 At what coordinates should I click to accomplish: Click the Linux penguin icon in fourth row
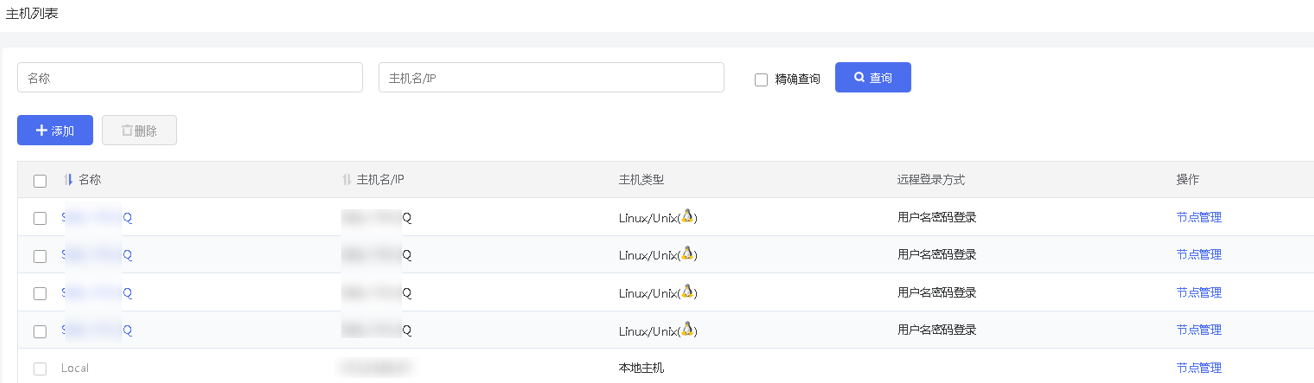687,328
